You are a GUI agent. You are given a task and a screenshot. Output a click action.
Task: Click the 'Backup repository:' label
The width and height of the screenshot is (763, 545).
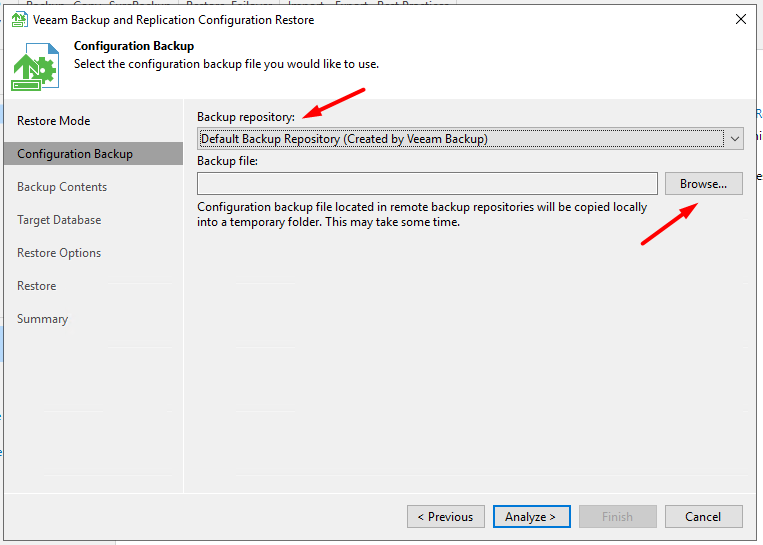click(246, 117)
